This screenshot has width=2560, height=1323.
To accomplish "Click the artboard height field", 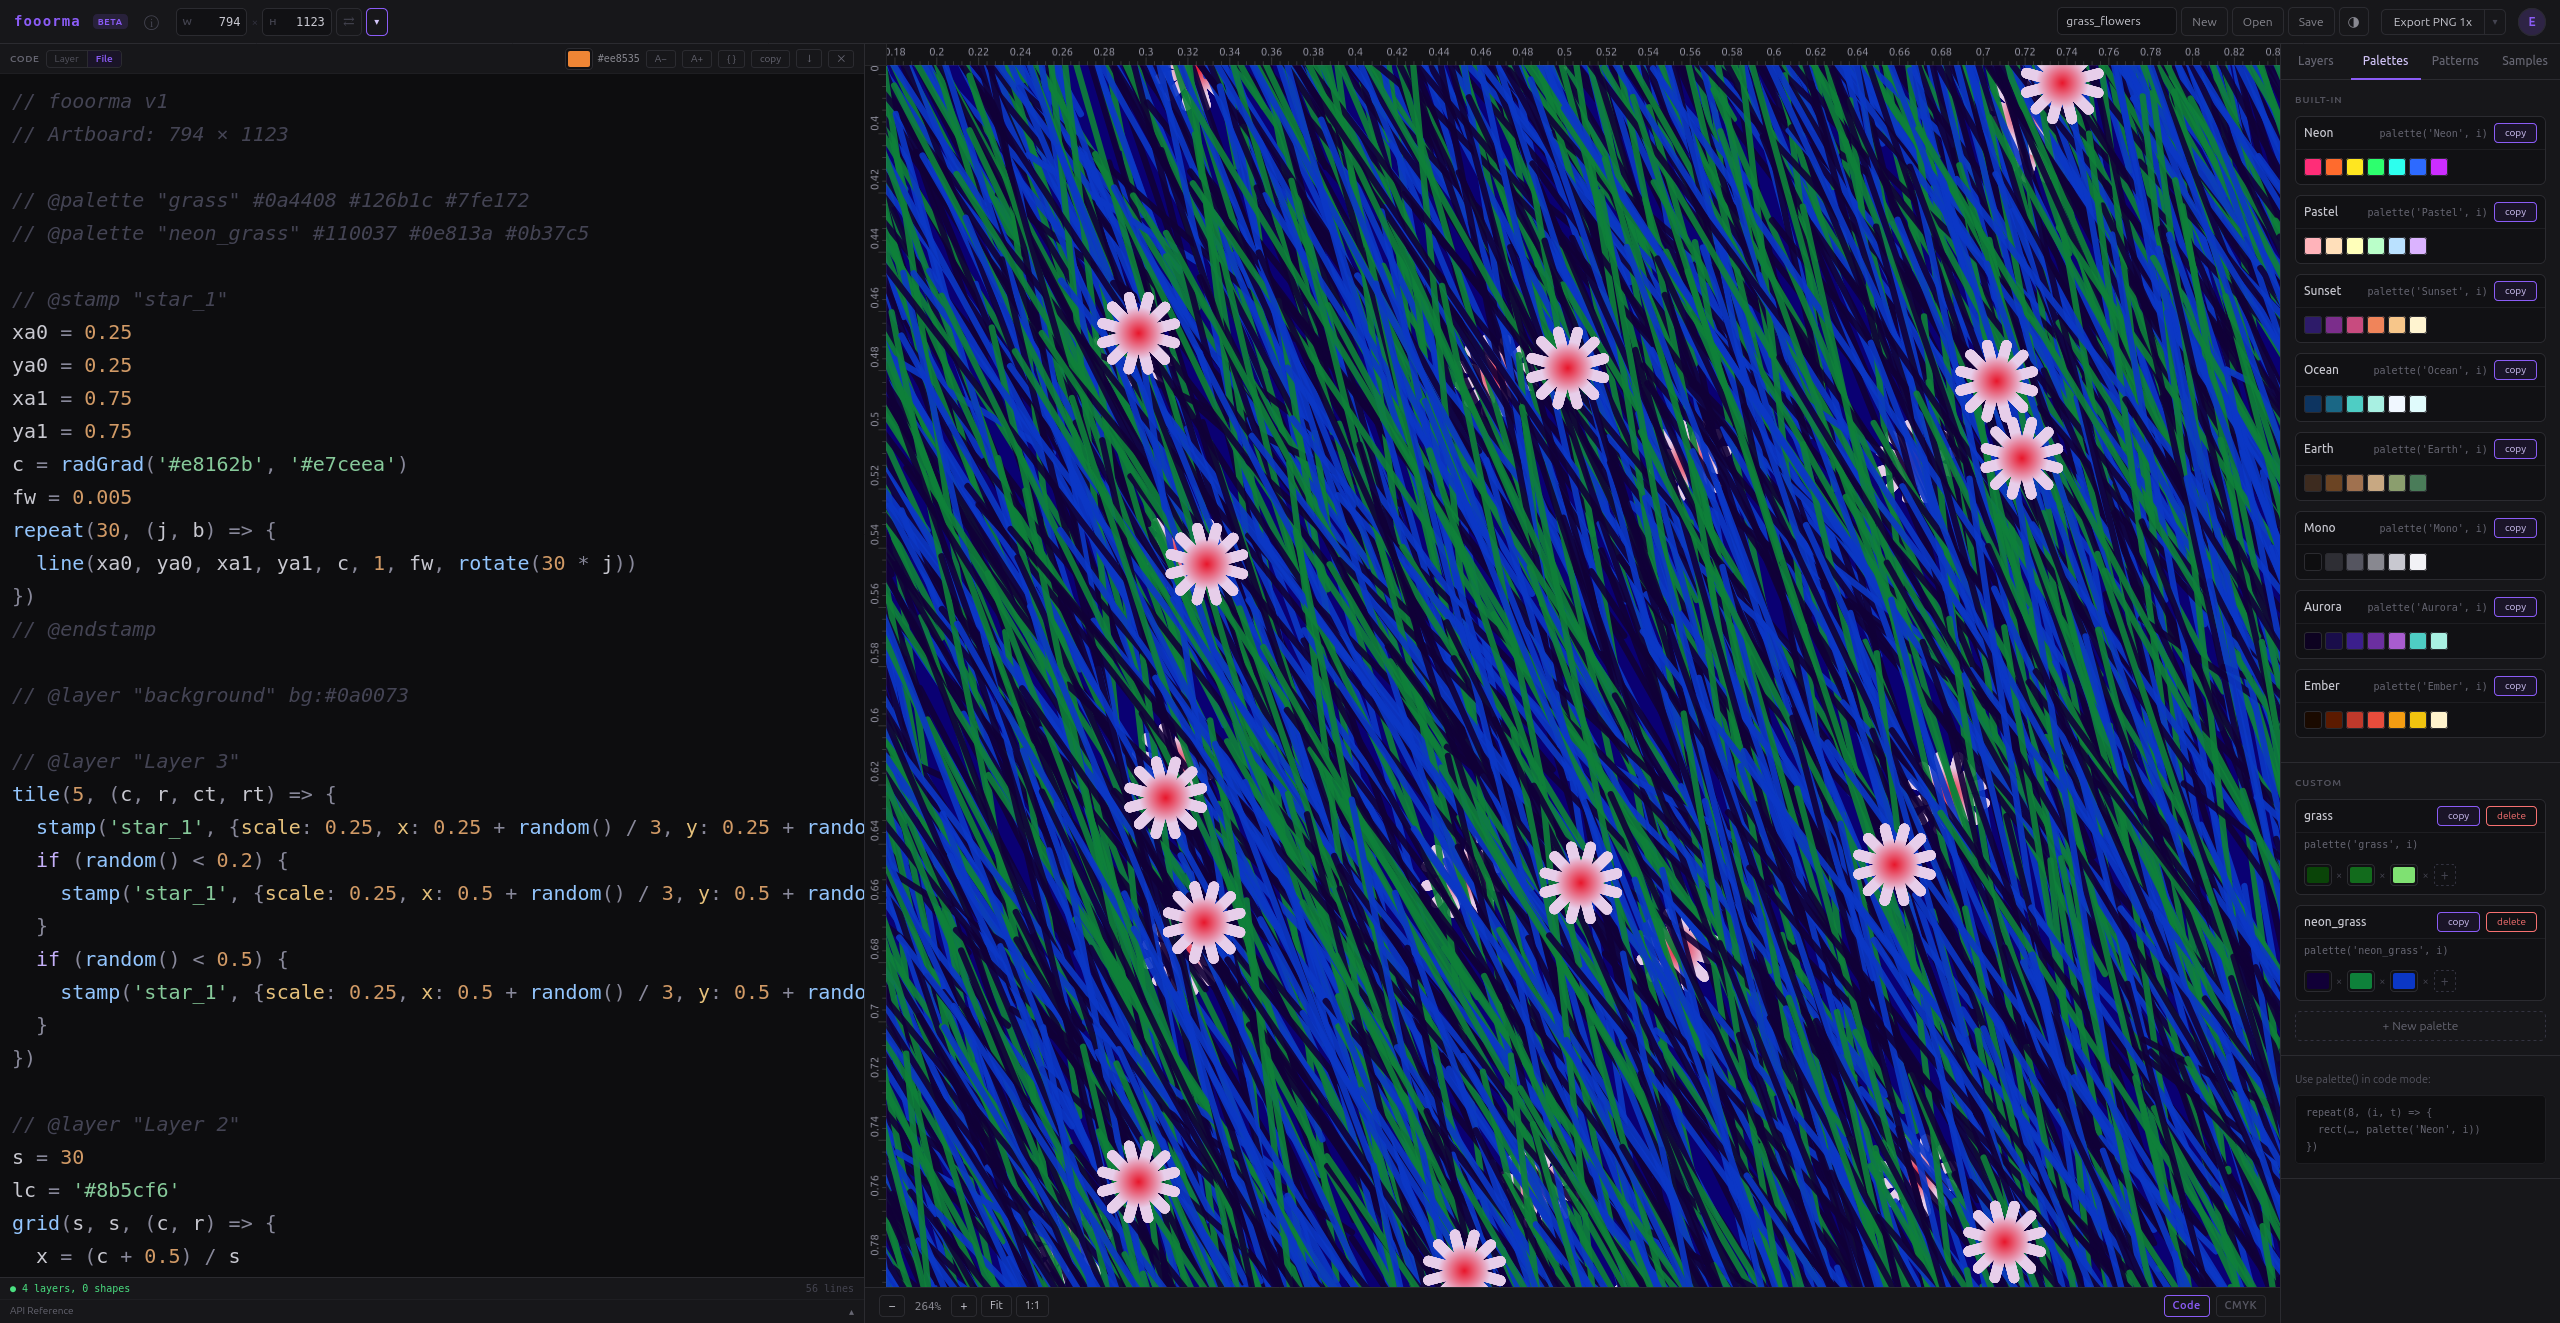I will 296,22.
